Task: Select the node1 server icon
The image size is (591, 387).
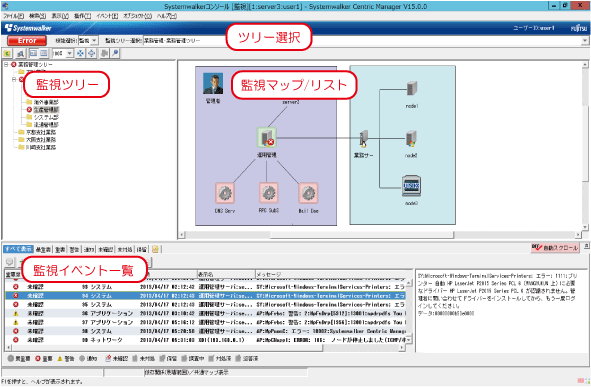Action: (x=412, y=89)
